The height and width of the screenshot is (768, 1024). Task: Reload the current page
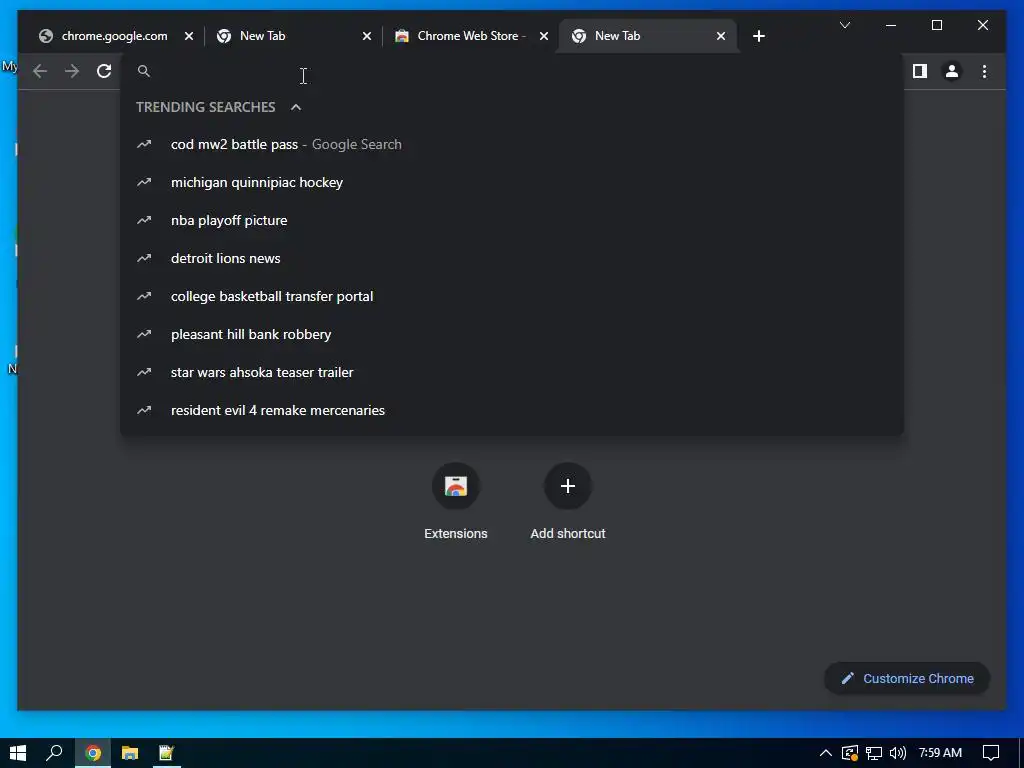click(x=104, y=71)
